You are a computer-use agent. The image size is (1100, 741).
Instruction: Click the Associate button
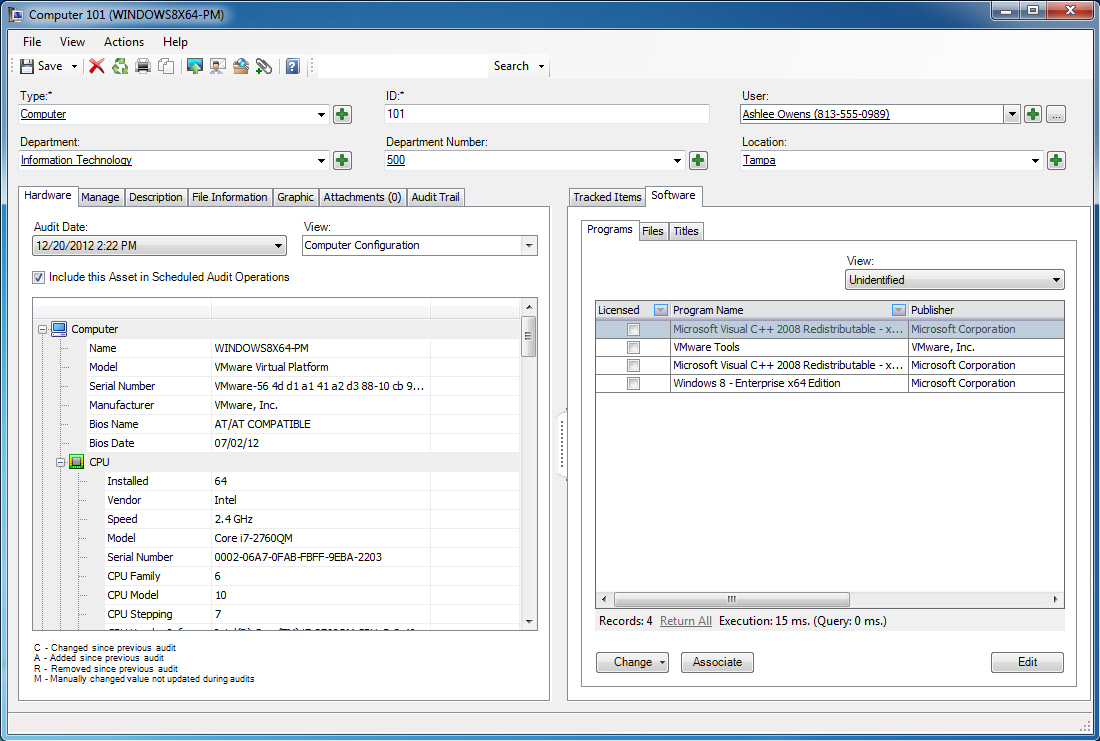tap(717, 662)
